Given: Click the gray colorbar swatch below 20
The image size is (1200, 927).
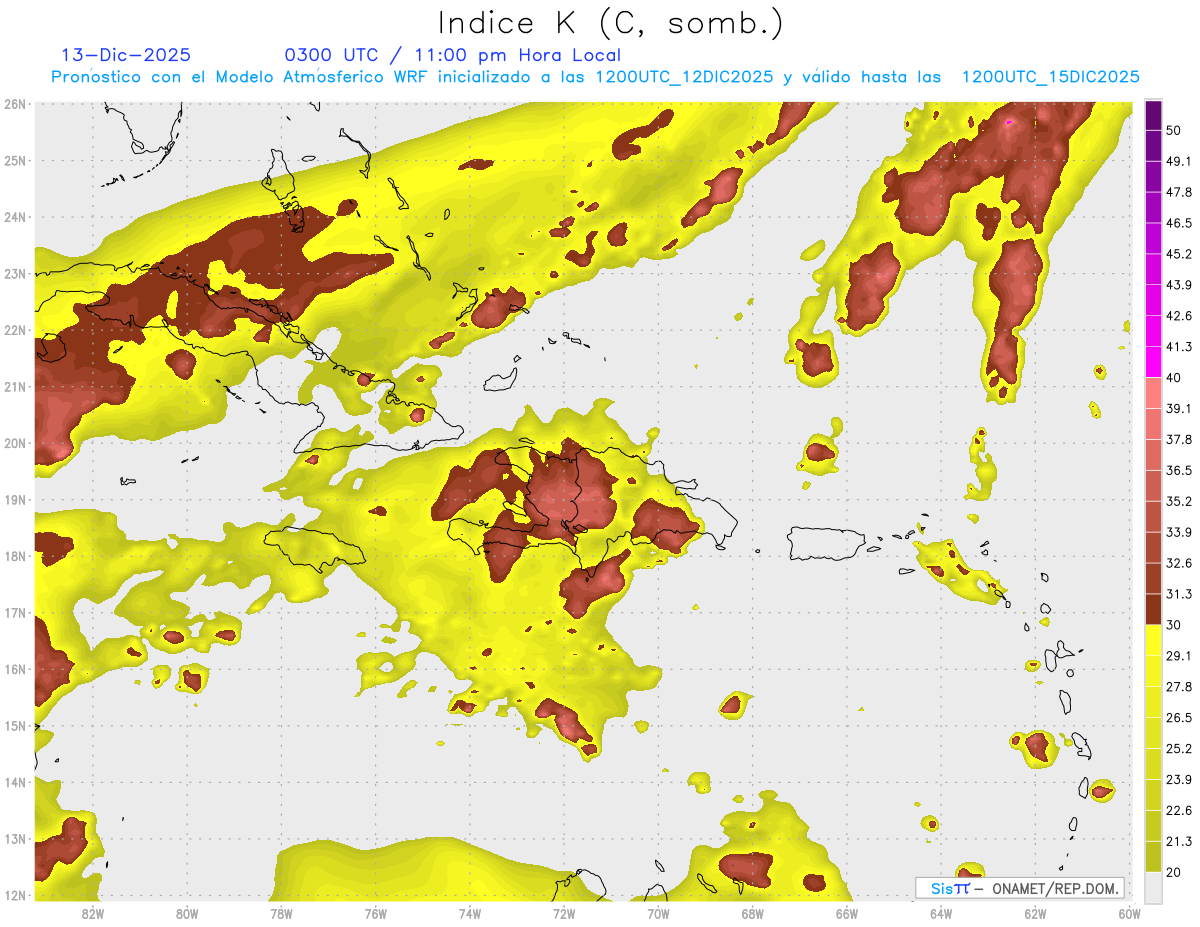Looking at the screenshot, I should point(1153,886).
